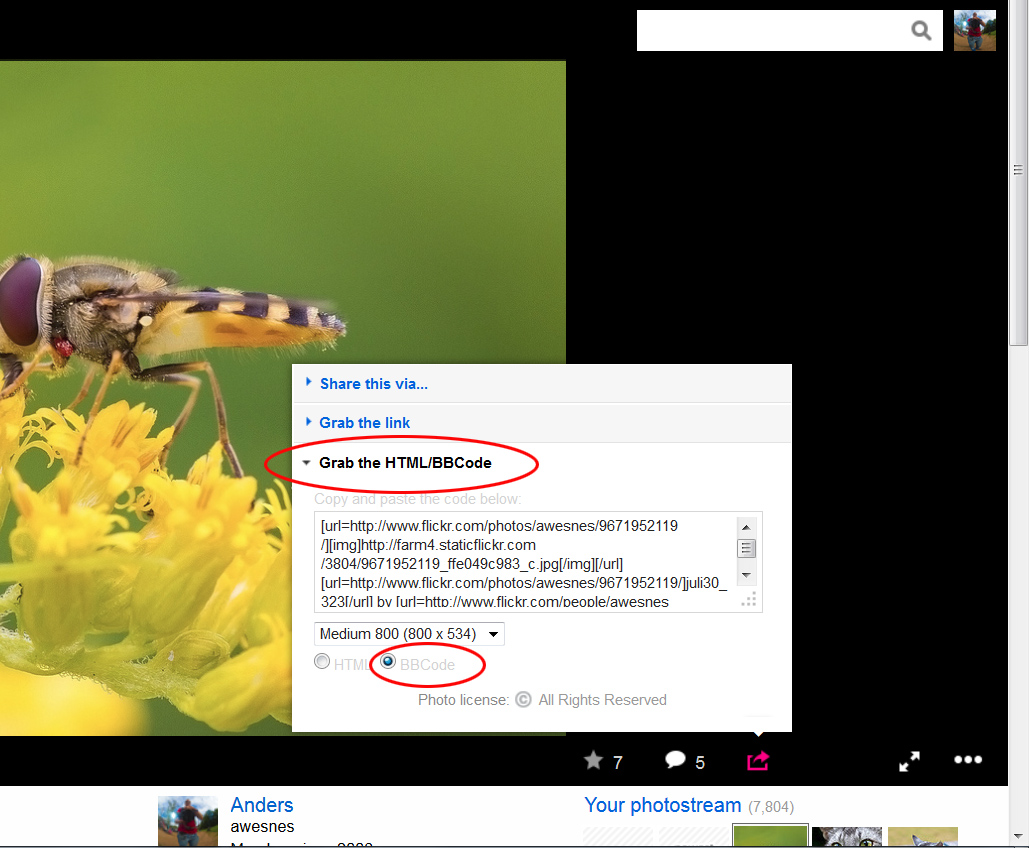Click the page scrollbar thumb
The height and width of the screenshot is (848, 1029).
(1018, 171)
